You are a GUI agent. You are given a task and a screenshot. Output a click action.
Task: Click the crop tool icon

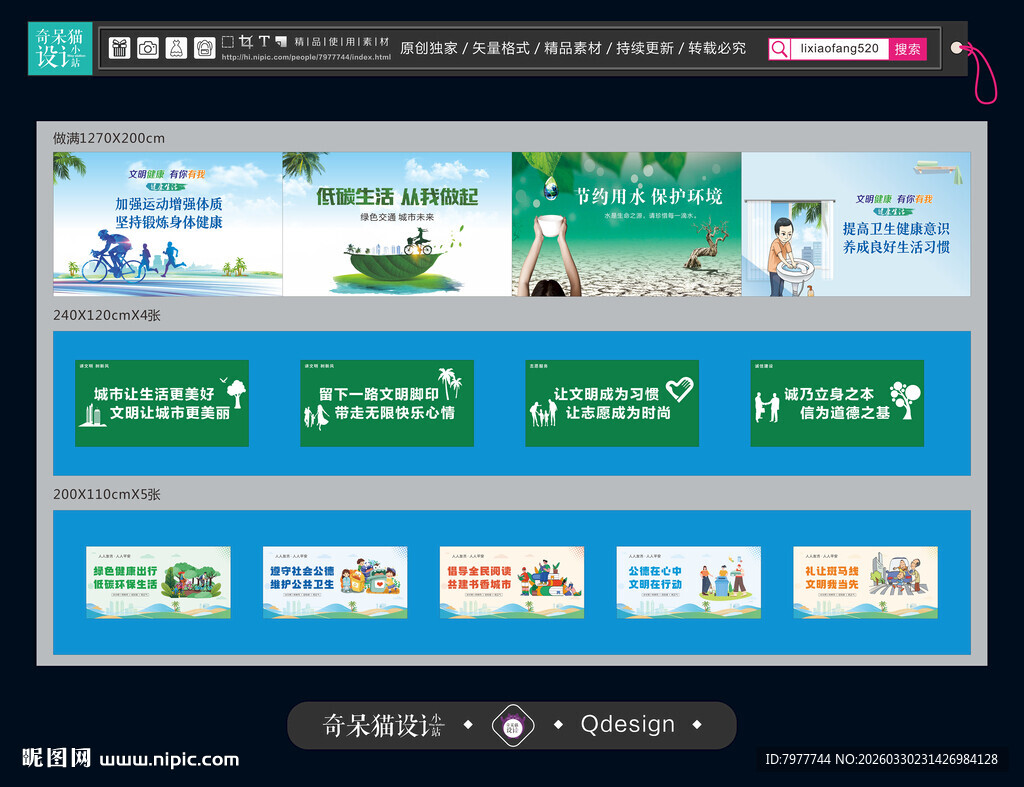tap(246, 42)
